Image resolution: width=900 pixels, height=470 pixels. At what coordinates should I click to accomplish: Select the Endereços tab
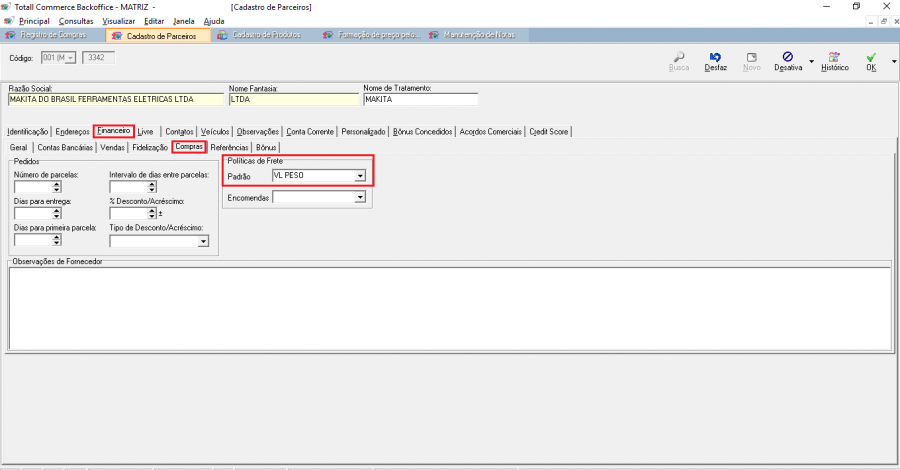tap(72, 131)
